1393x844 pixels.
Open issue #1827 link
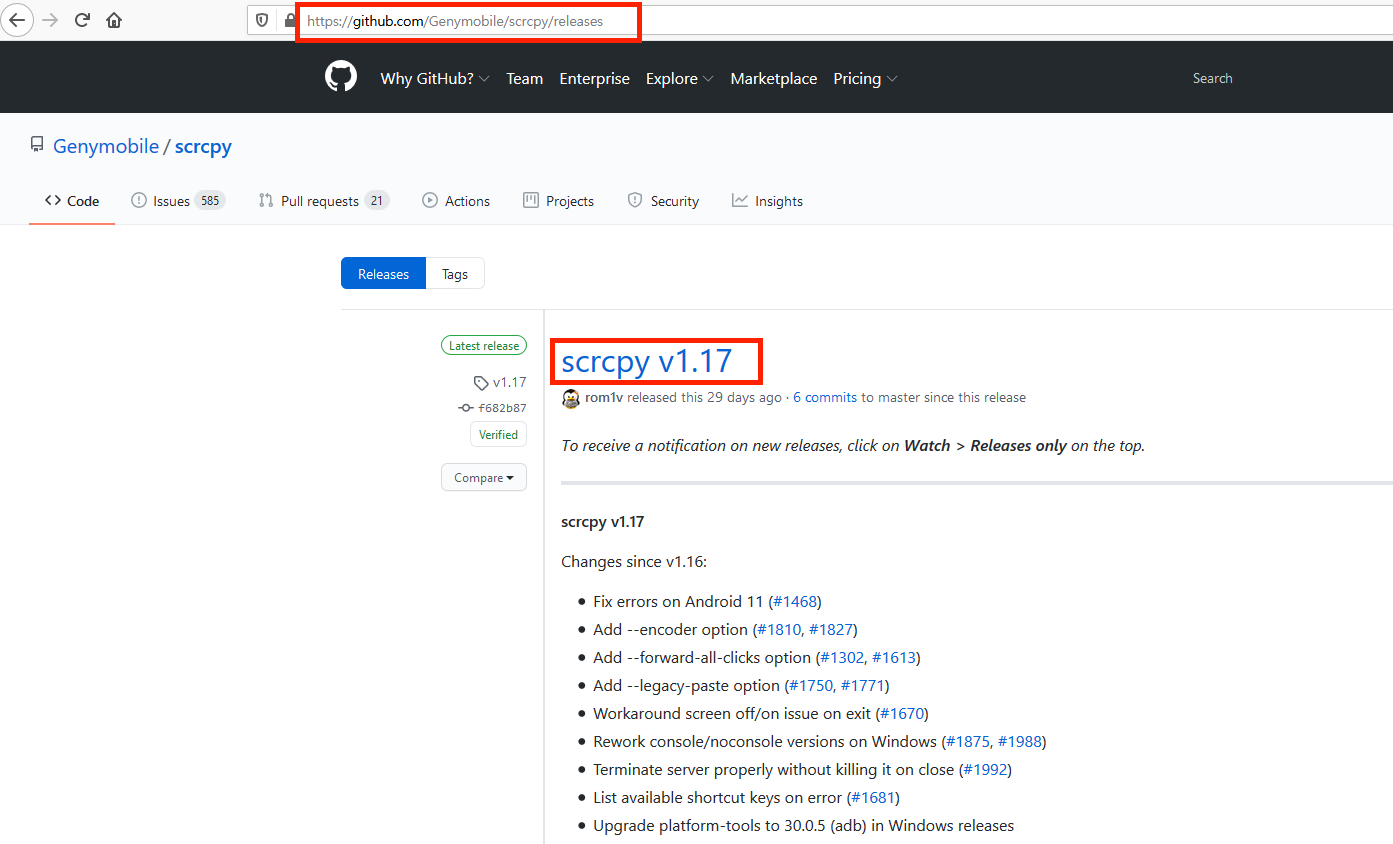click(x=830, y=630)
